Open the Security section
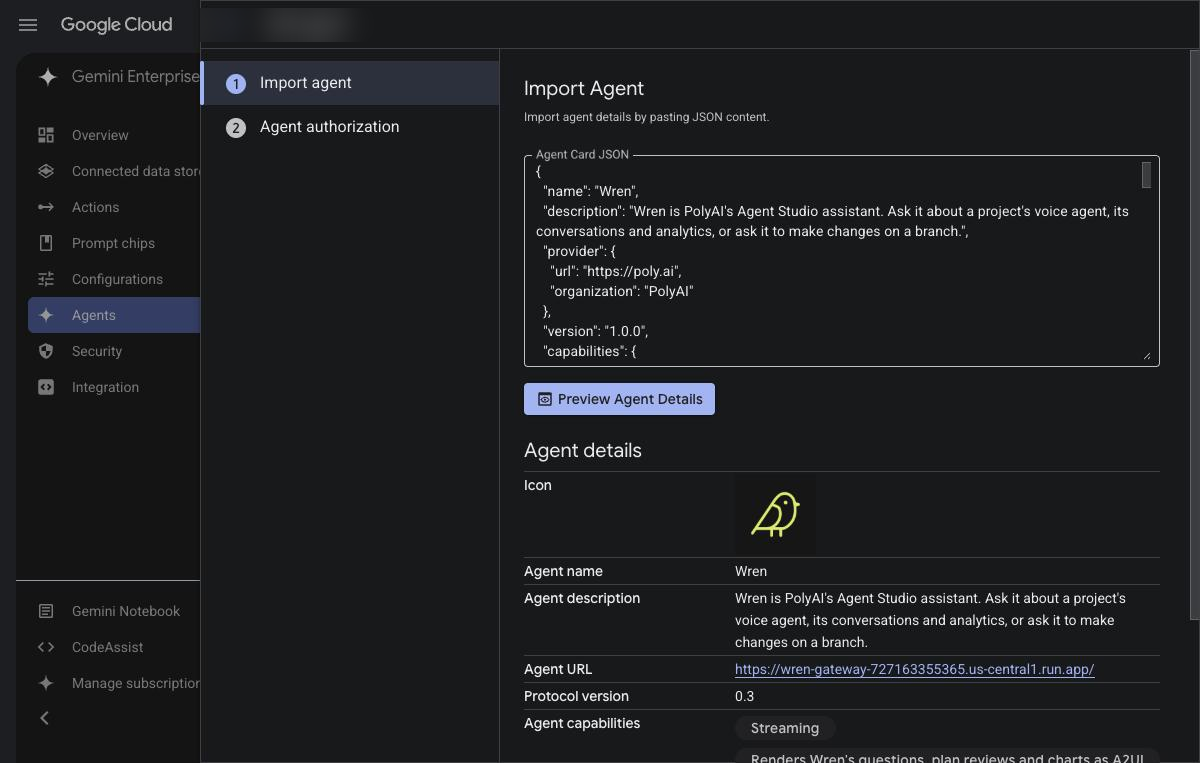 click(x=114, y=351)
